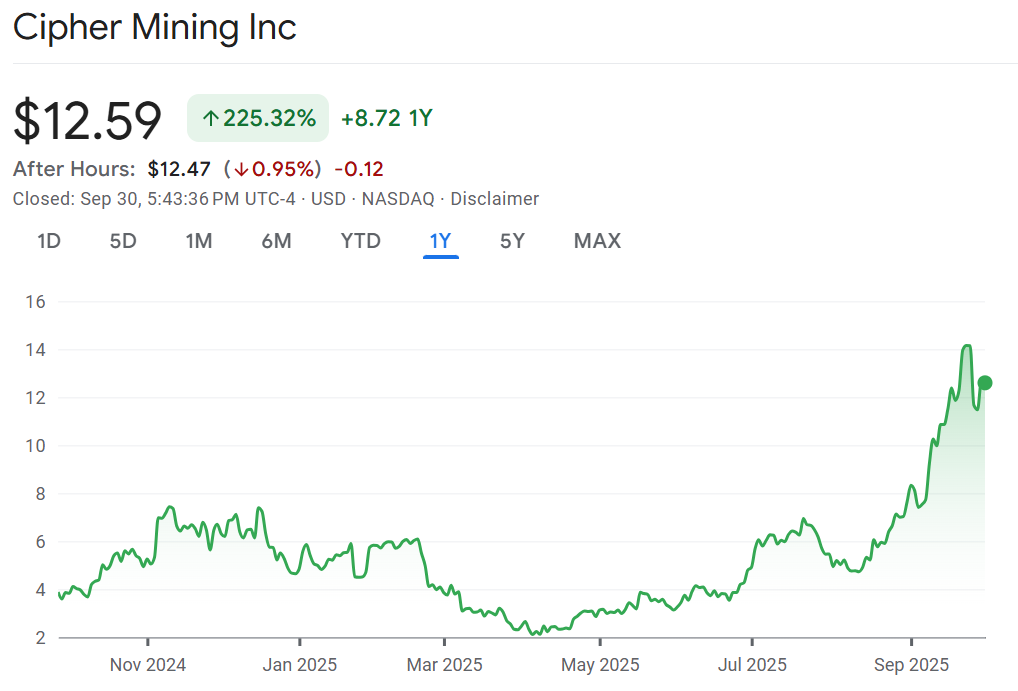Switch chart to 5Y range
This screenshot has width=1018, height=691.
click(x=512, y=241)
